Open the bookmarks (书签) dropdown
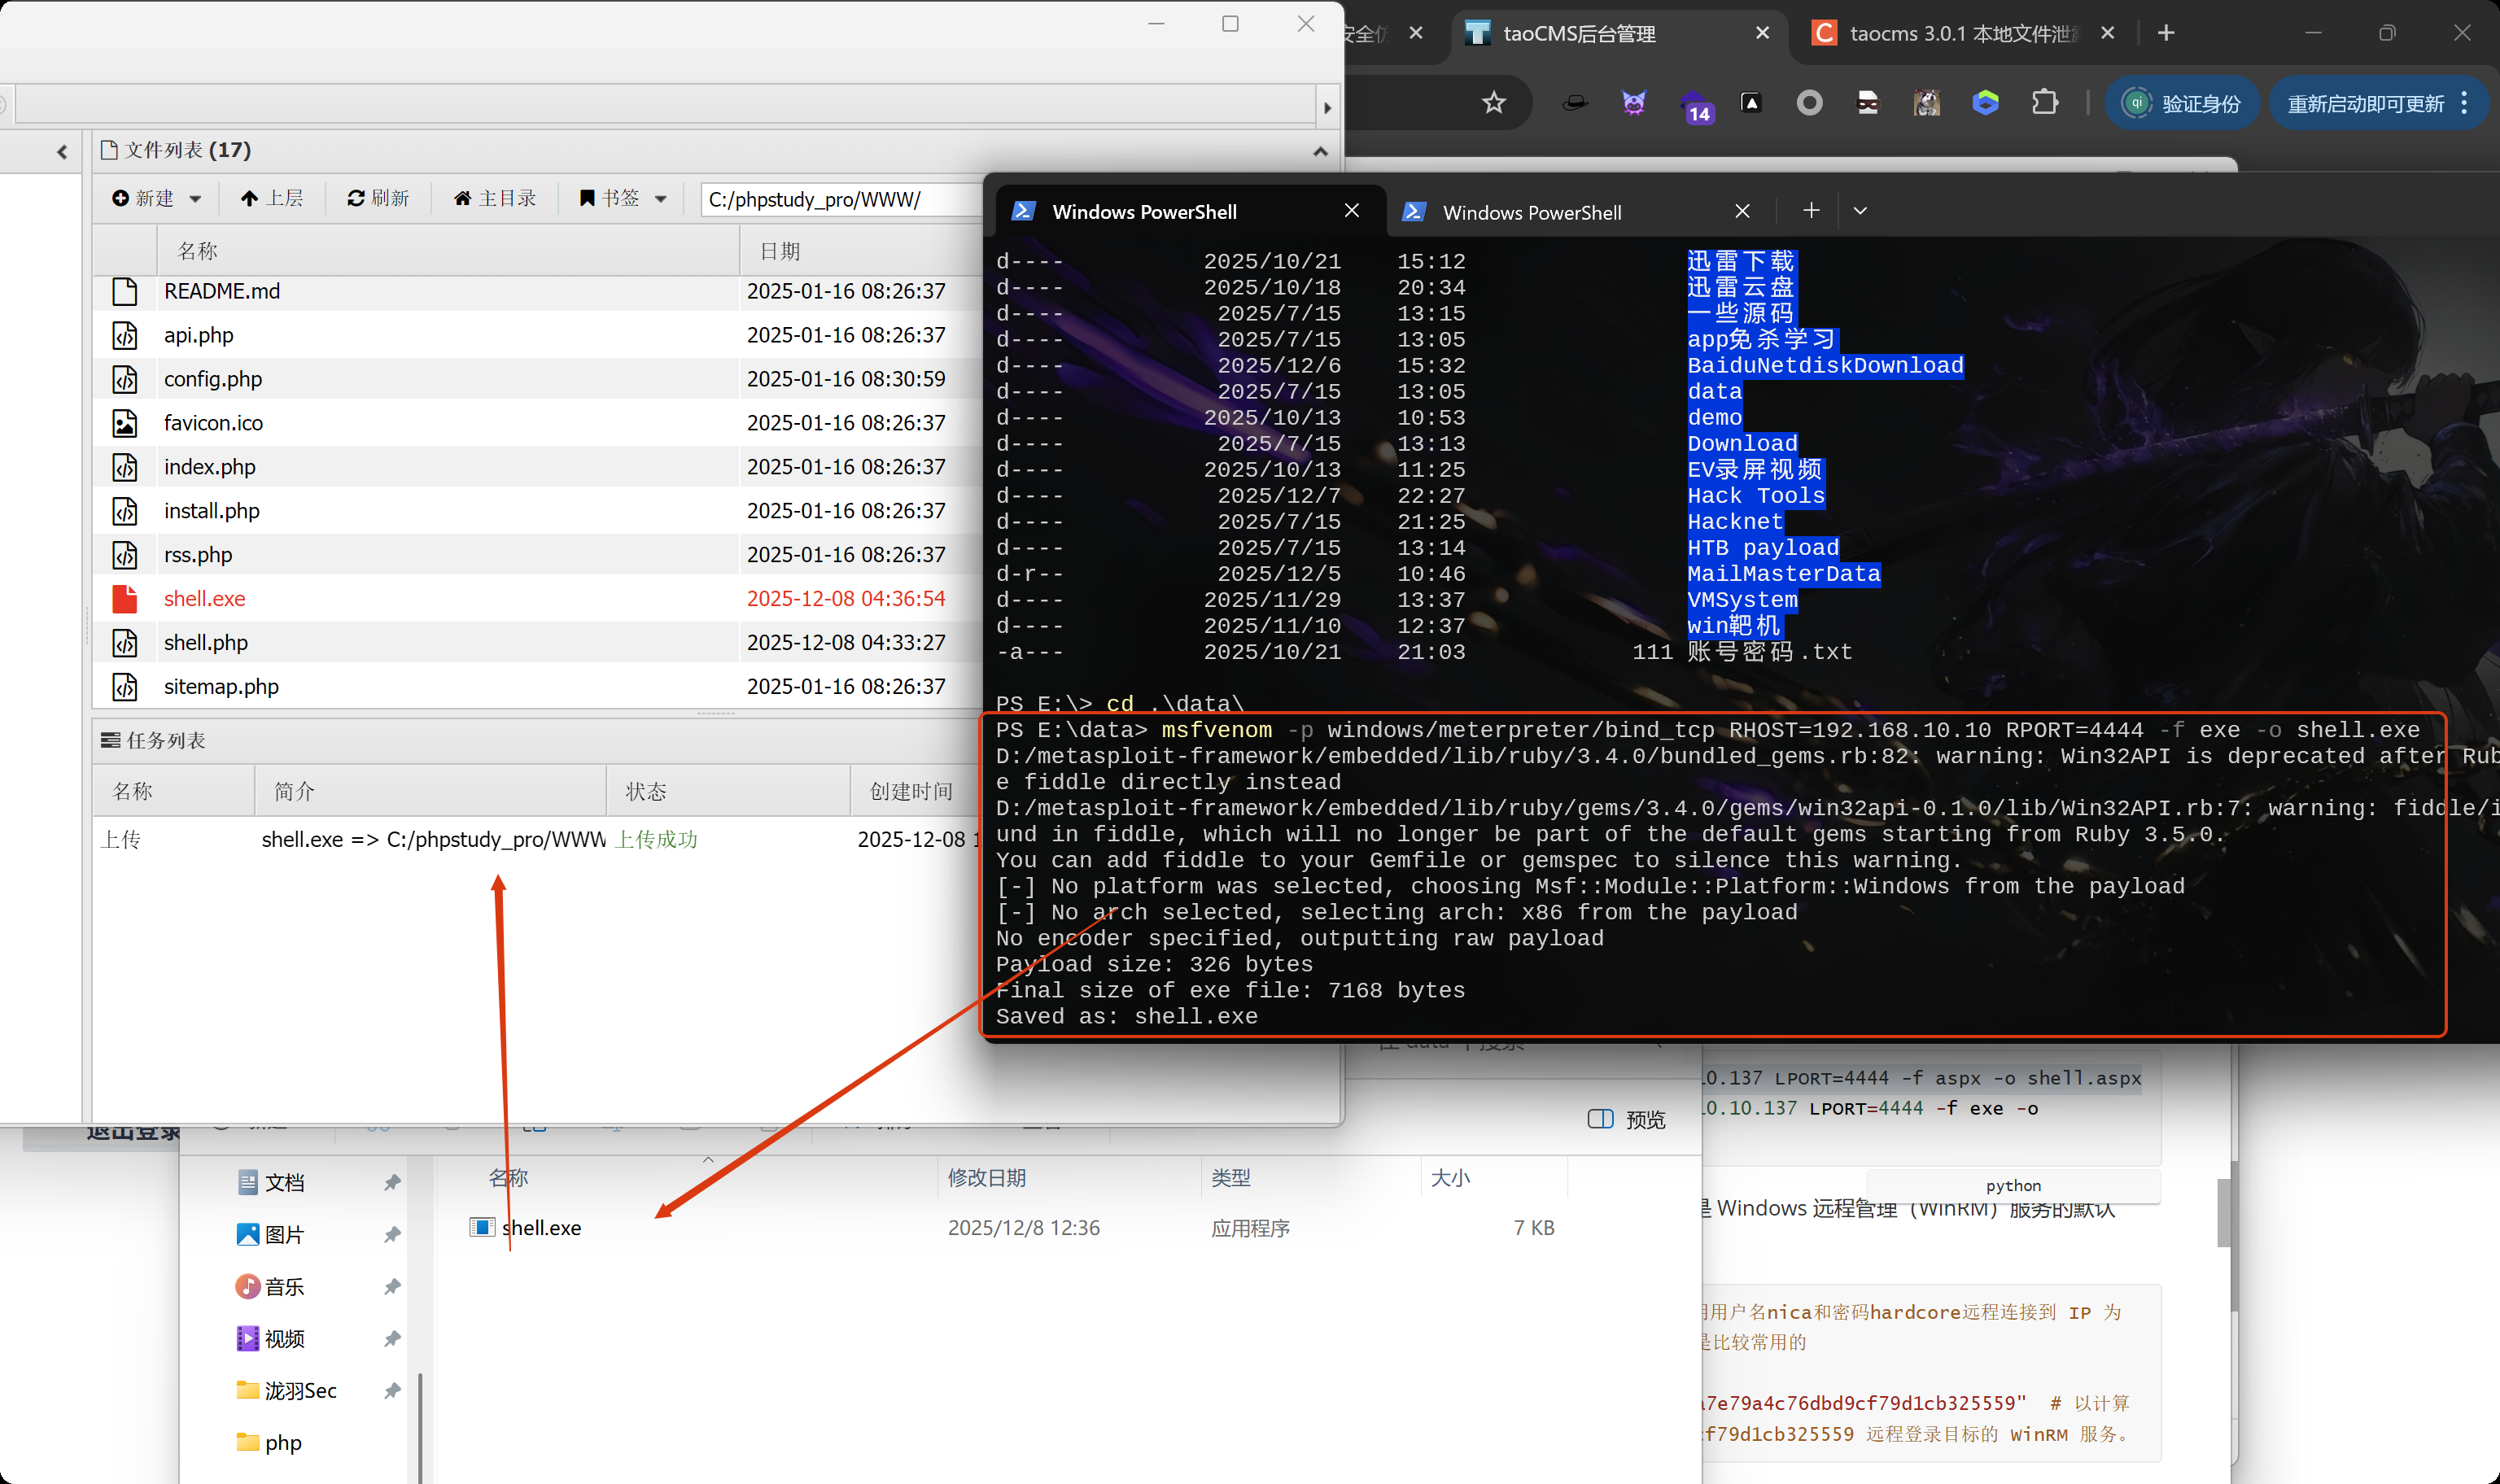The image size is (2500, 1484). tap(660, 199)
